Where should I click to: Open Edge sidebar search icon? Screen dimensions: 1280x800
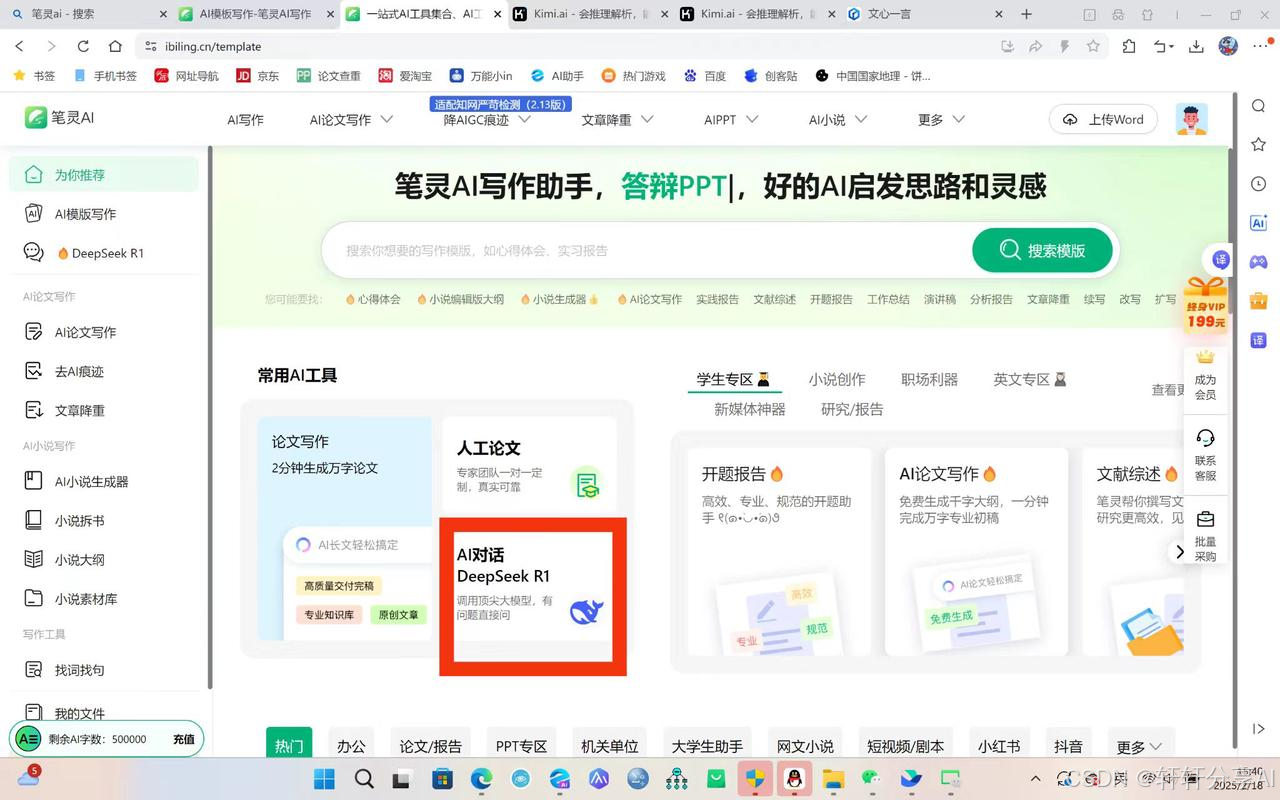[x=1259, y=107]
